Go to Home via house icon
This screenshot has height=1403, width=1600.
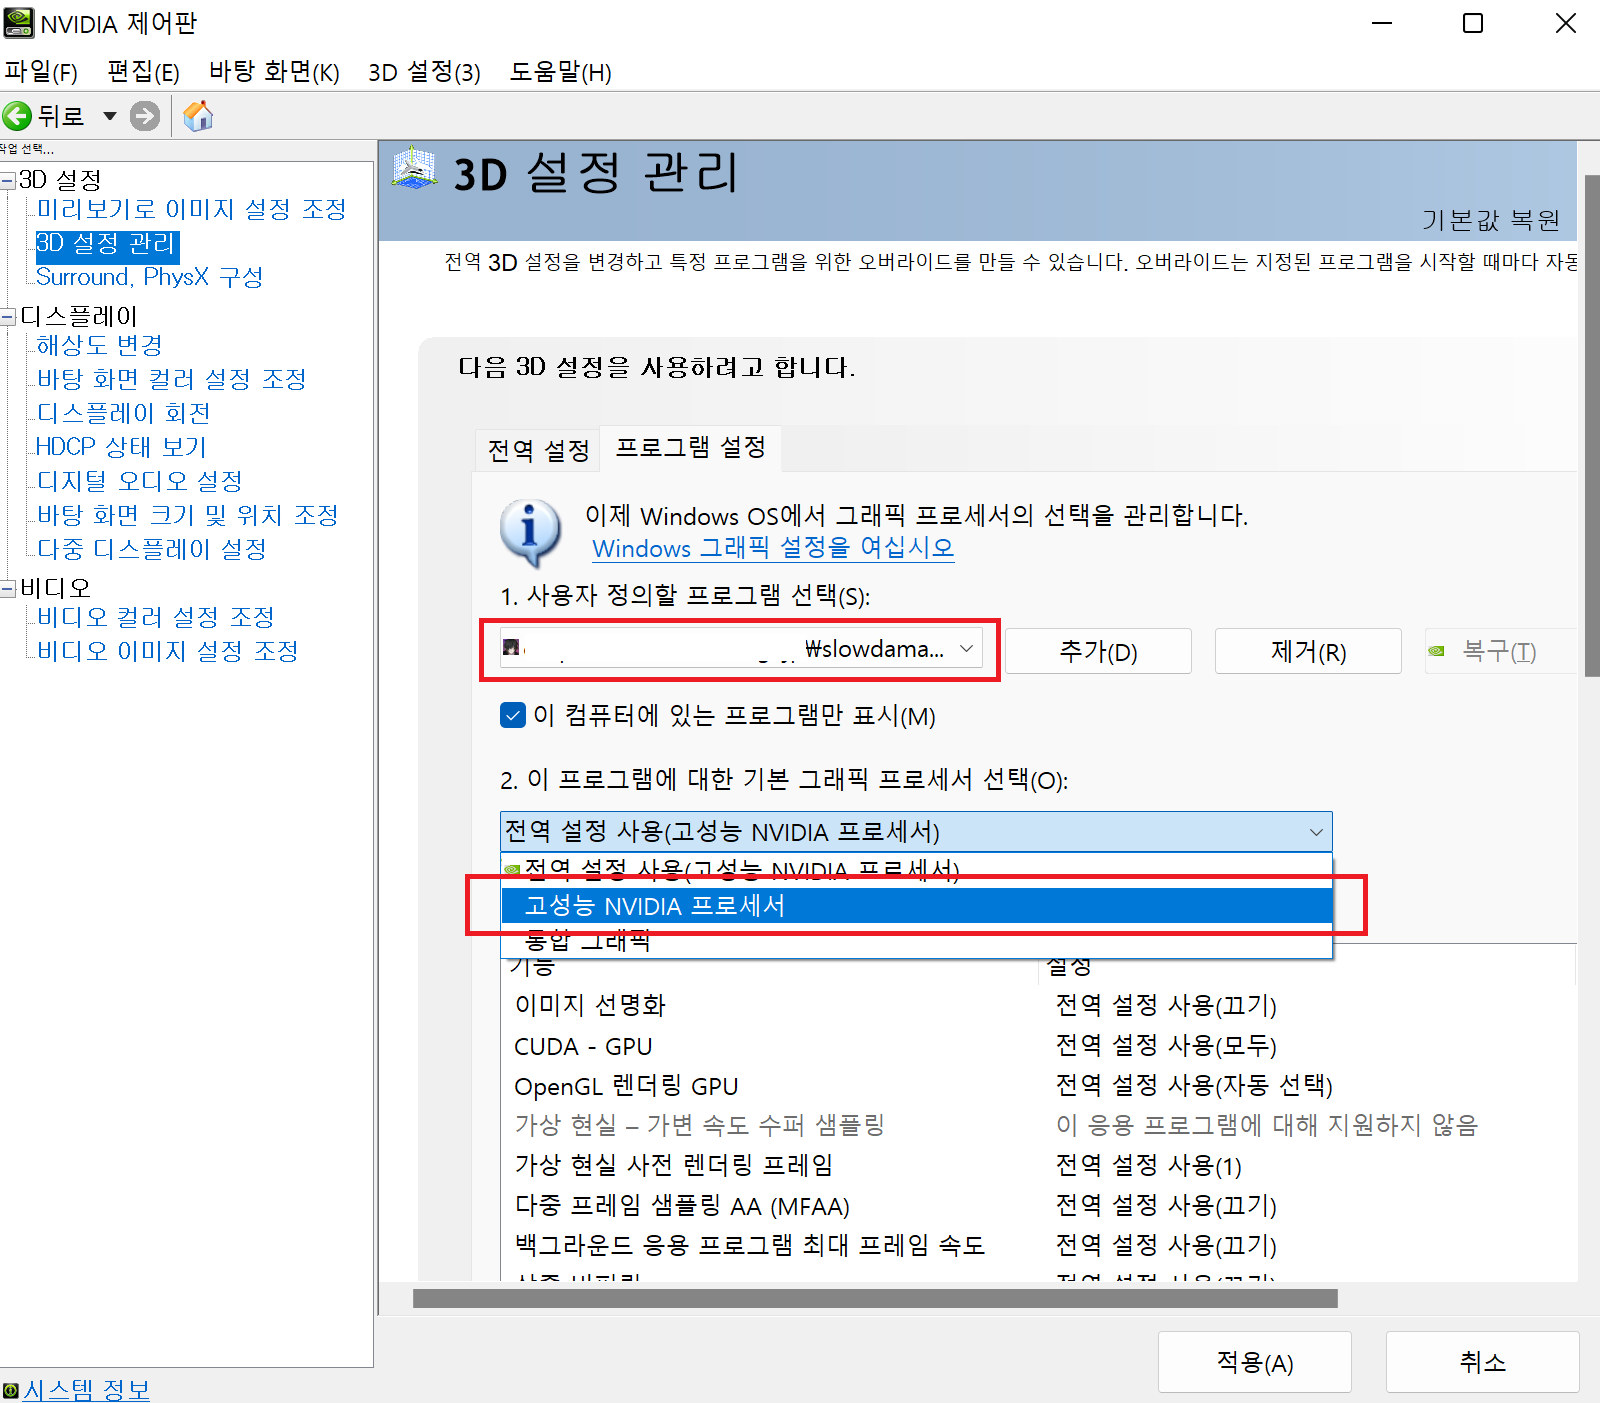[198, 116]
